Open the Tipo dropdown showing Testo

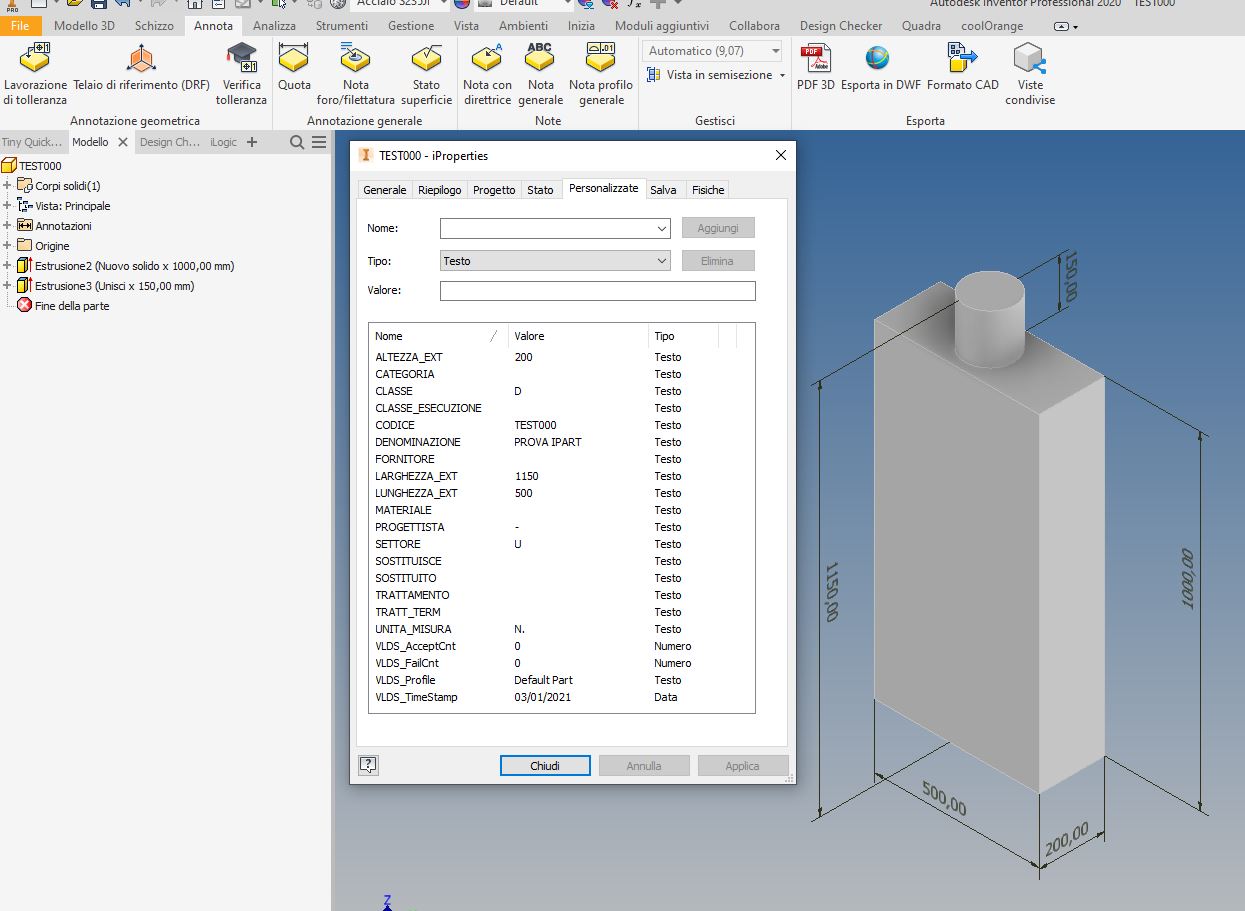pos(555,261)
